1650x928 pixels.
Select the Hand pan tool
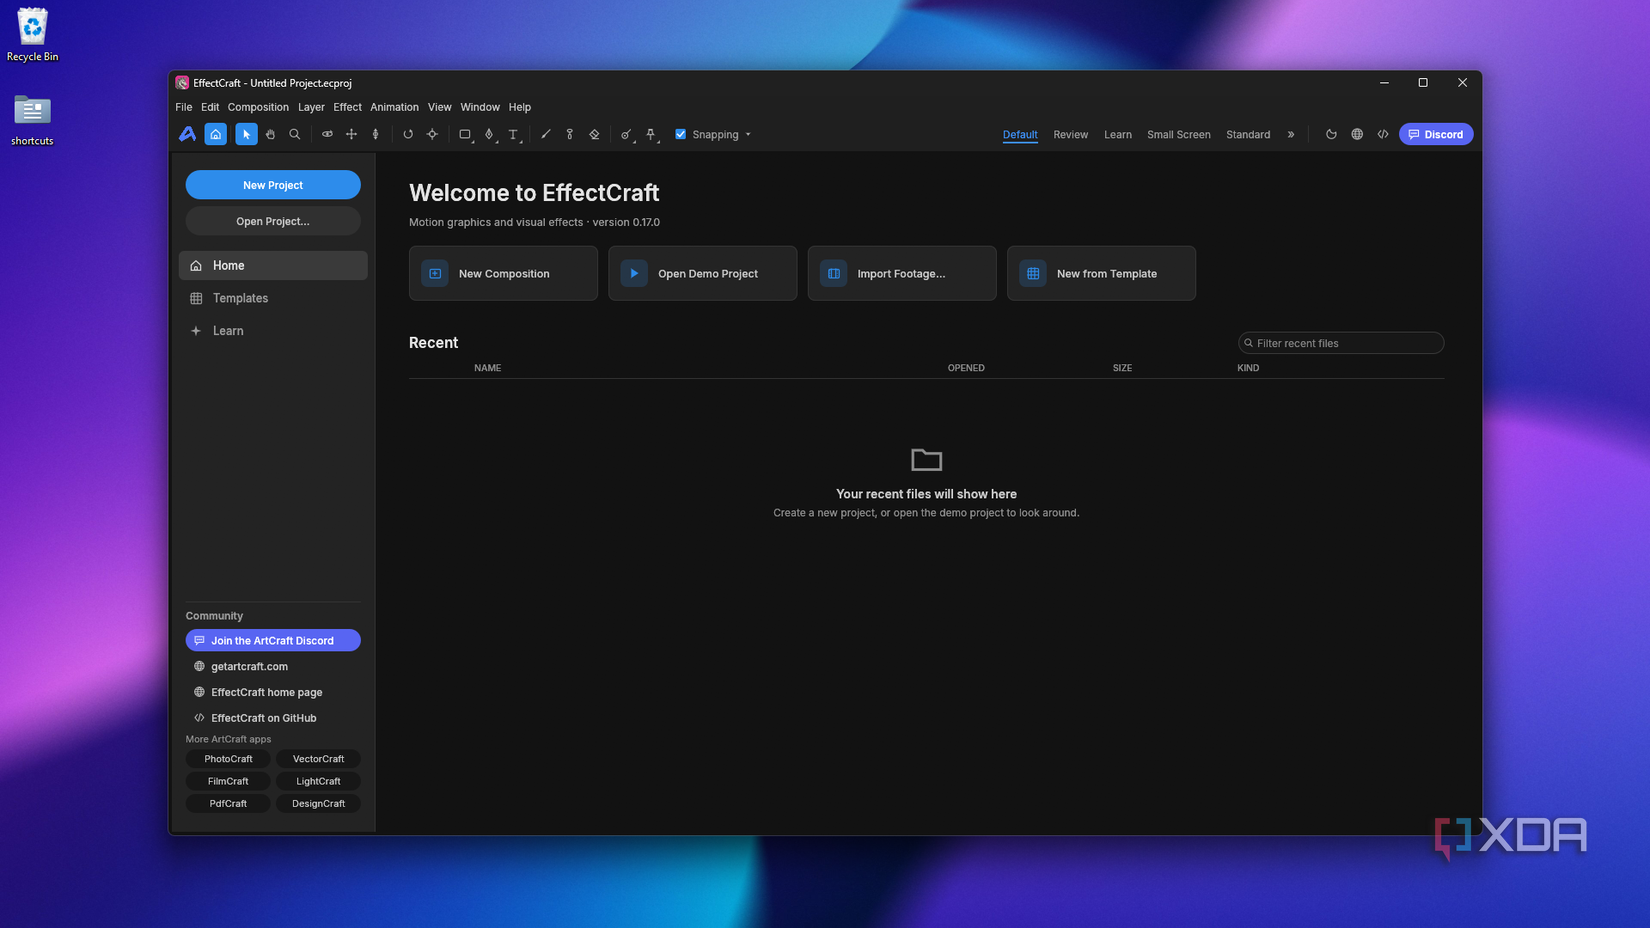(x=270, y=134)
